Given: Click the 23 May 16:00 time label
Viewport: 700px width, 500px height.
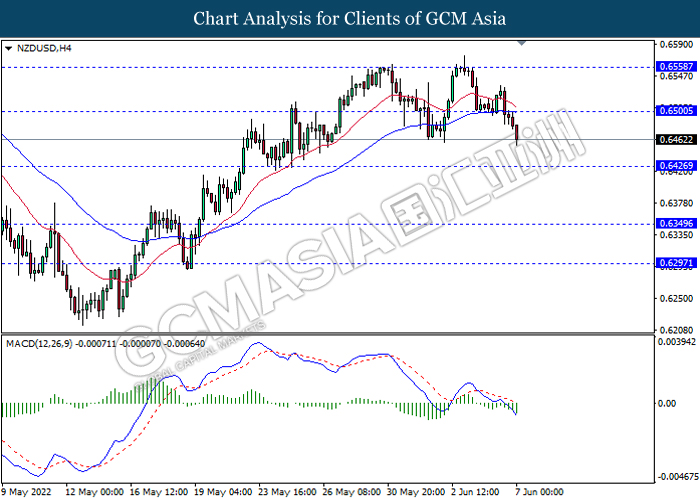Looking at the screenshot, I should (x=288, y=492).
